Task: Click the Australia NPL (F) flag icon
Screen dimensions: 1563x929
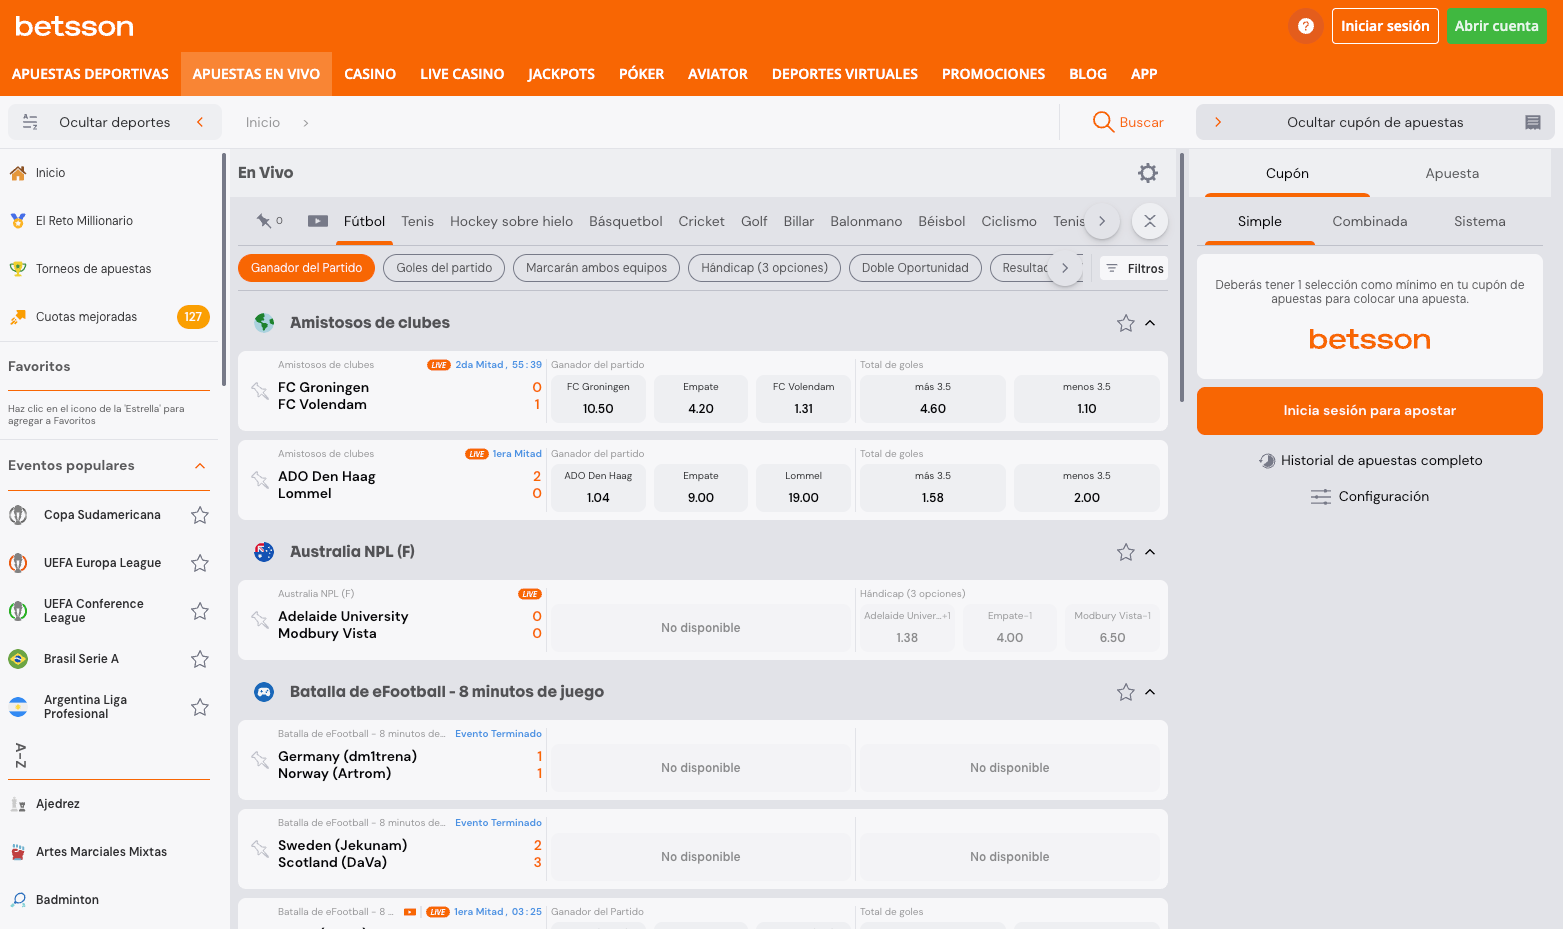Action: pos(264,552)
